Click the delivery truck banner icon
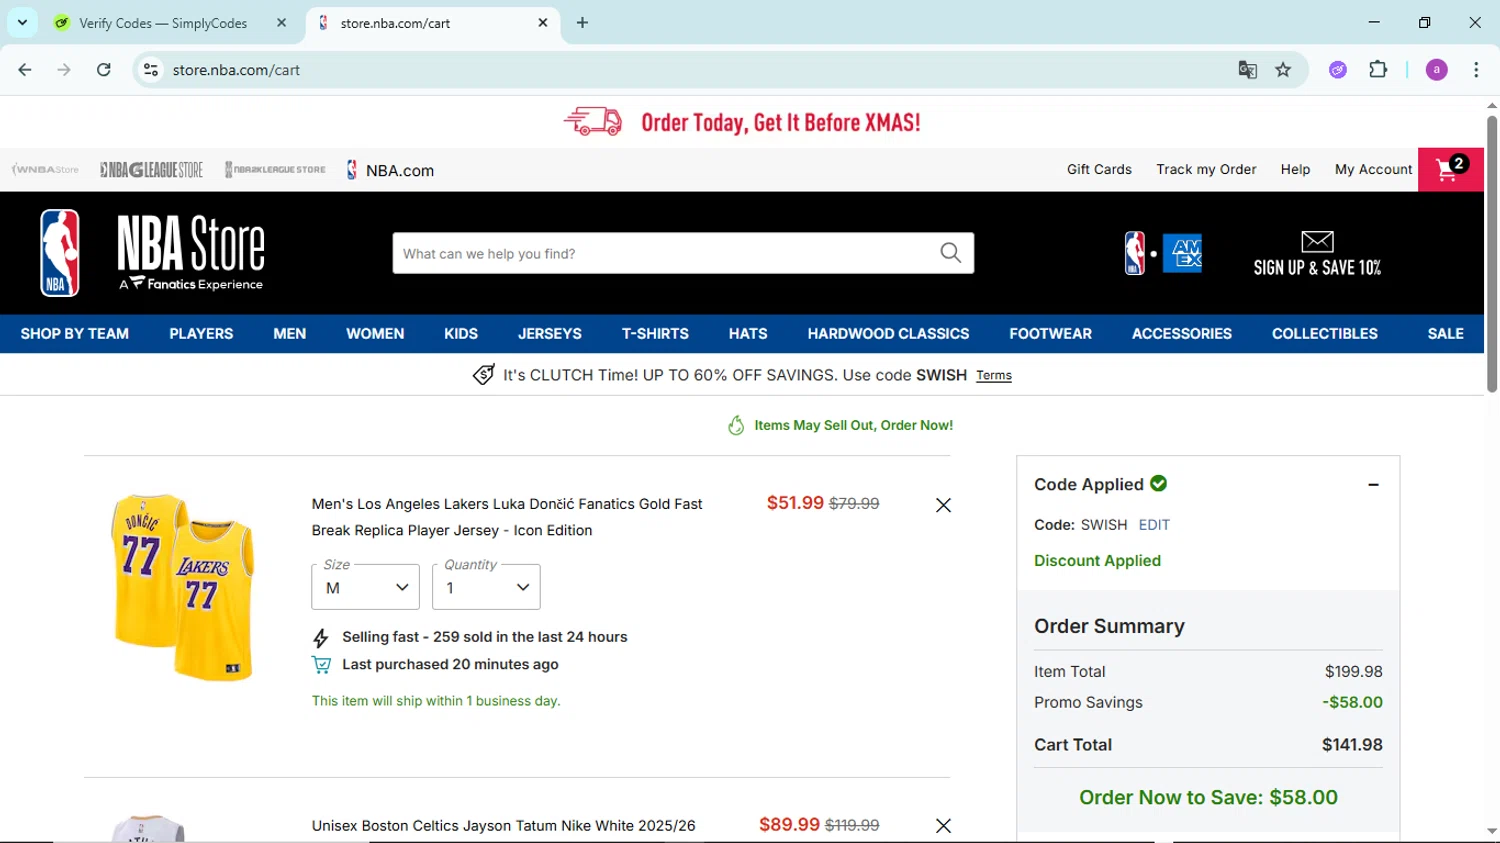 593,122
